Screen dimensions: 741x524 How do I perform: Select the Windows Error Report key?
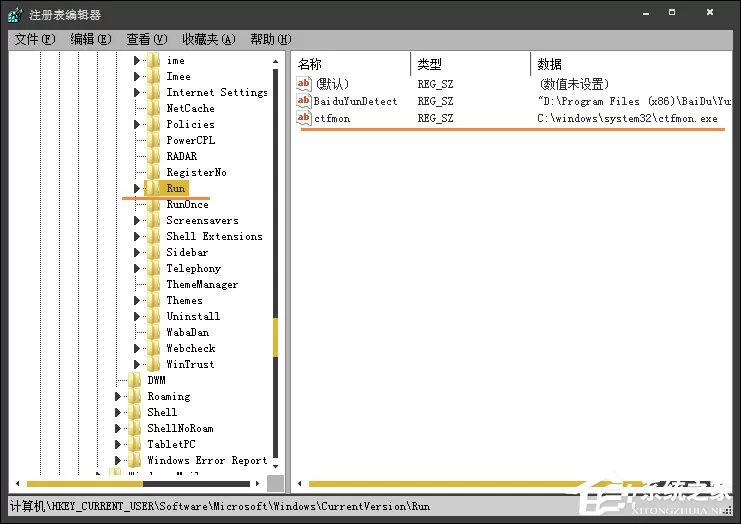[x=207, y=460]
